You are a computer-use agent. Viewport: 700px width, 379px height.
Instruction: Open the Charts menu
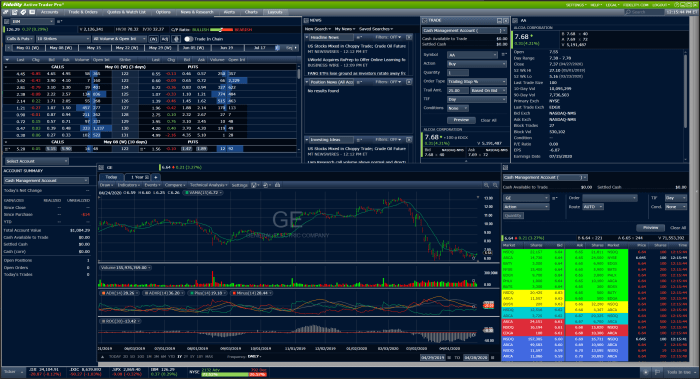[x=251, y=12]
